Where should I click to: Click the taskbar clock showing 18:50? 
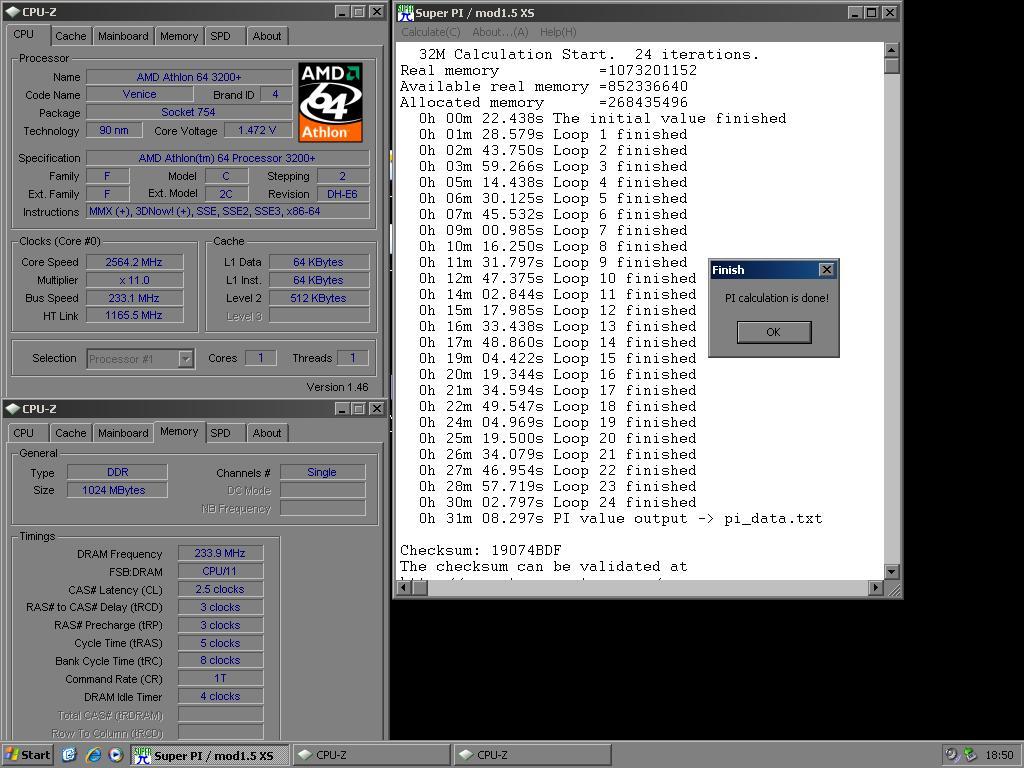coord(999,755)
